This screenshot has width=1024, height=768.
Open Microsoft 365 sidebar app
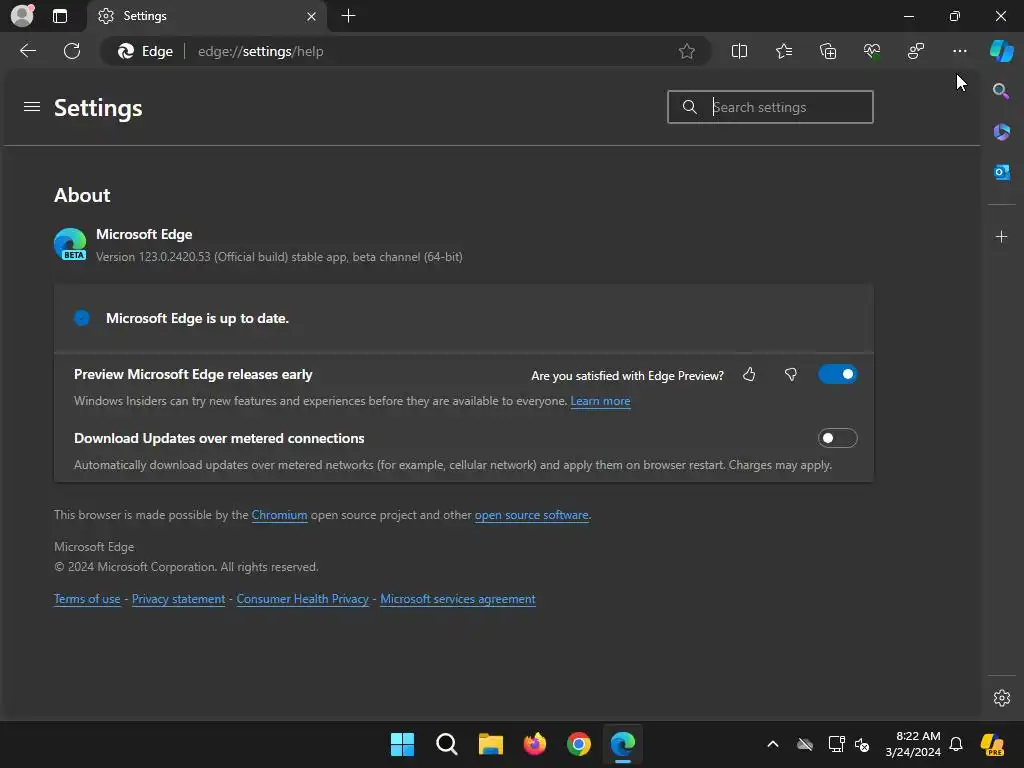click(x=1001, y=132)
